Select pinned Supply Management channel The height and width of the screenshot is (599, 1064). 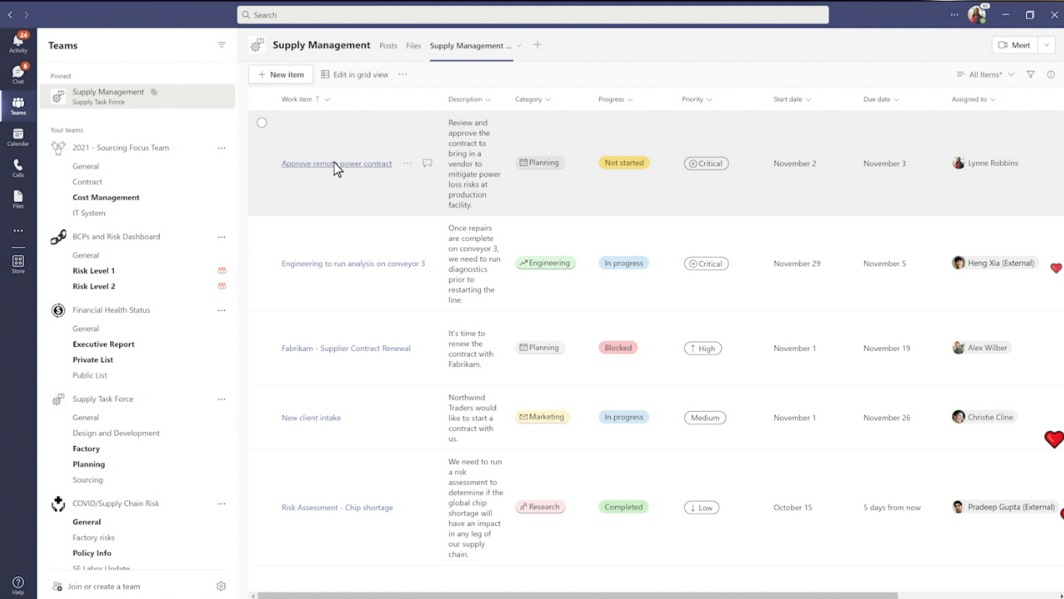[137, 96]
